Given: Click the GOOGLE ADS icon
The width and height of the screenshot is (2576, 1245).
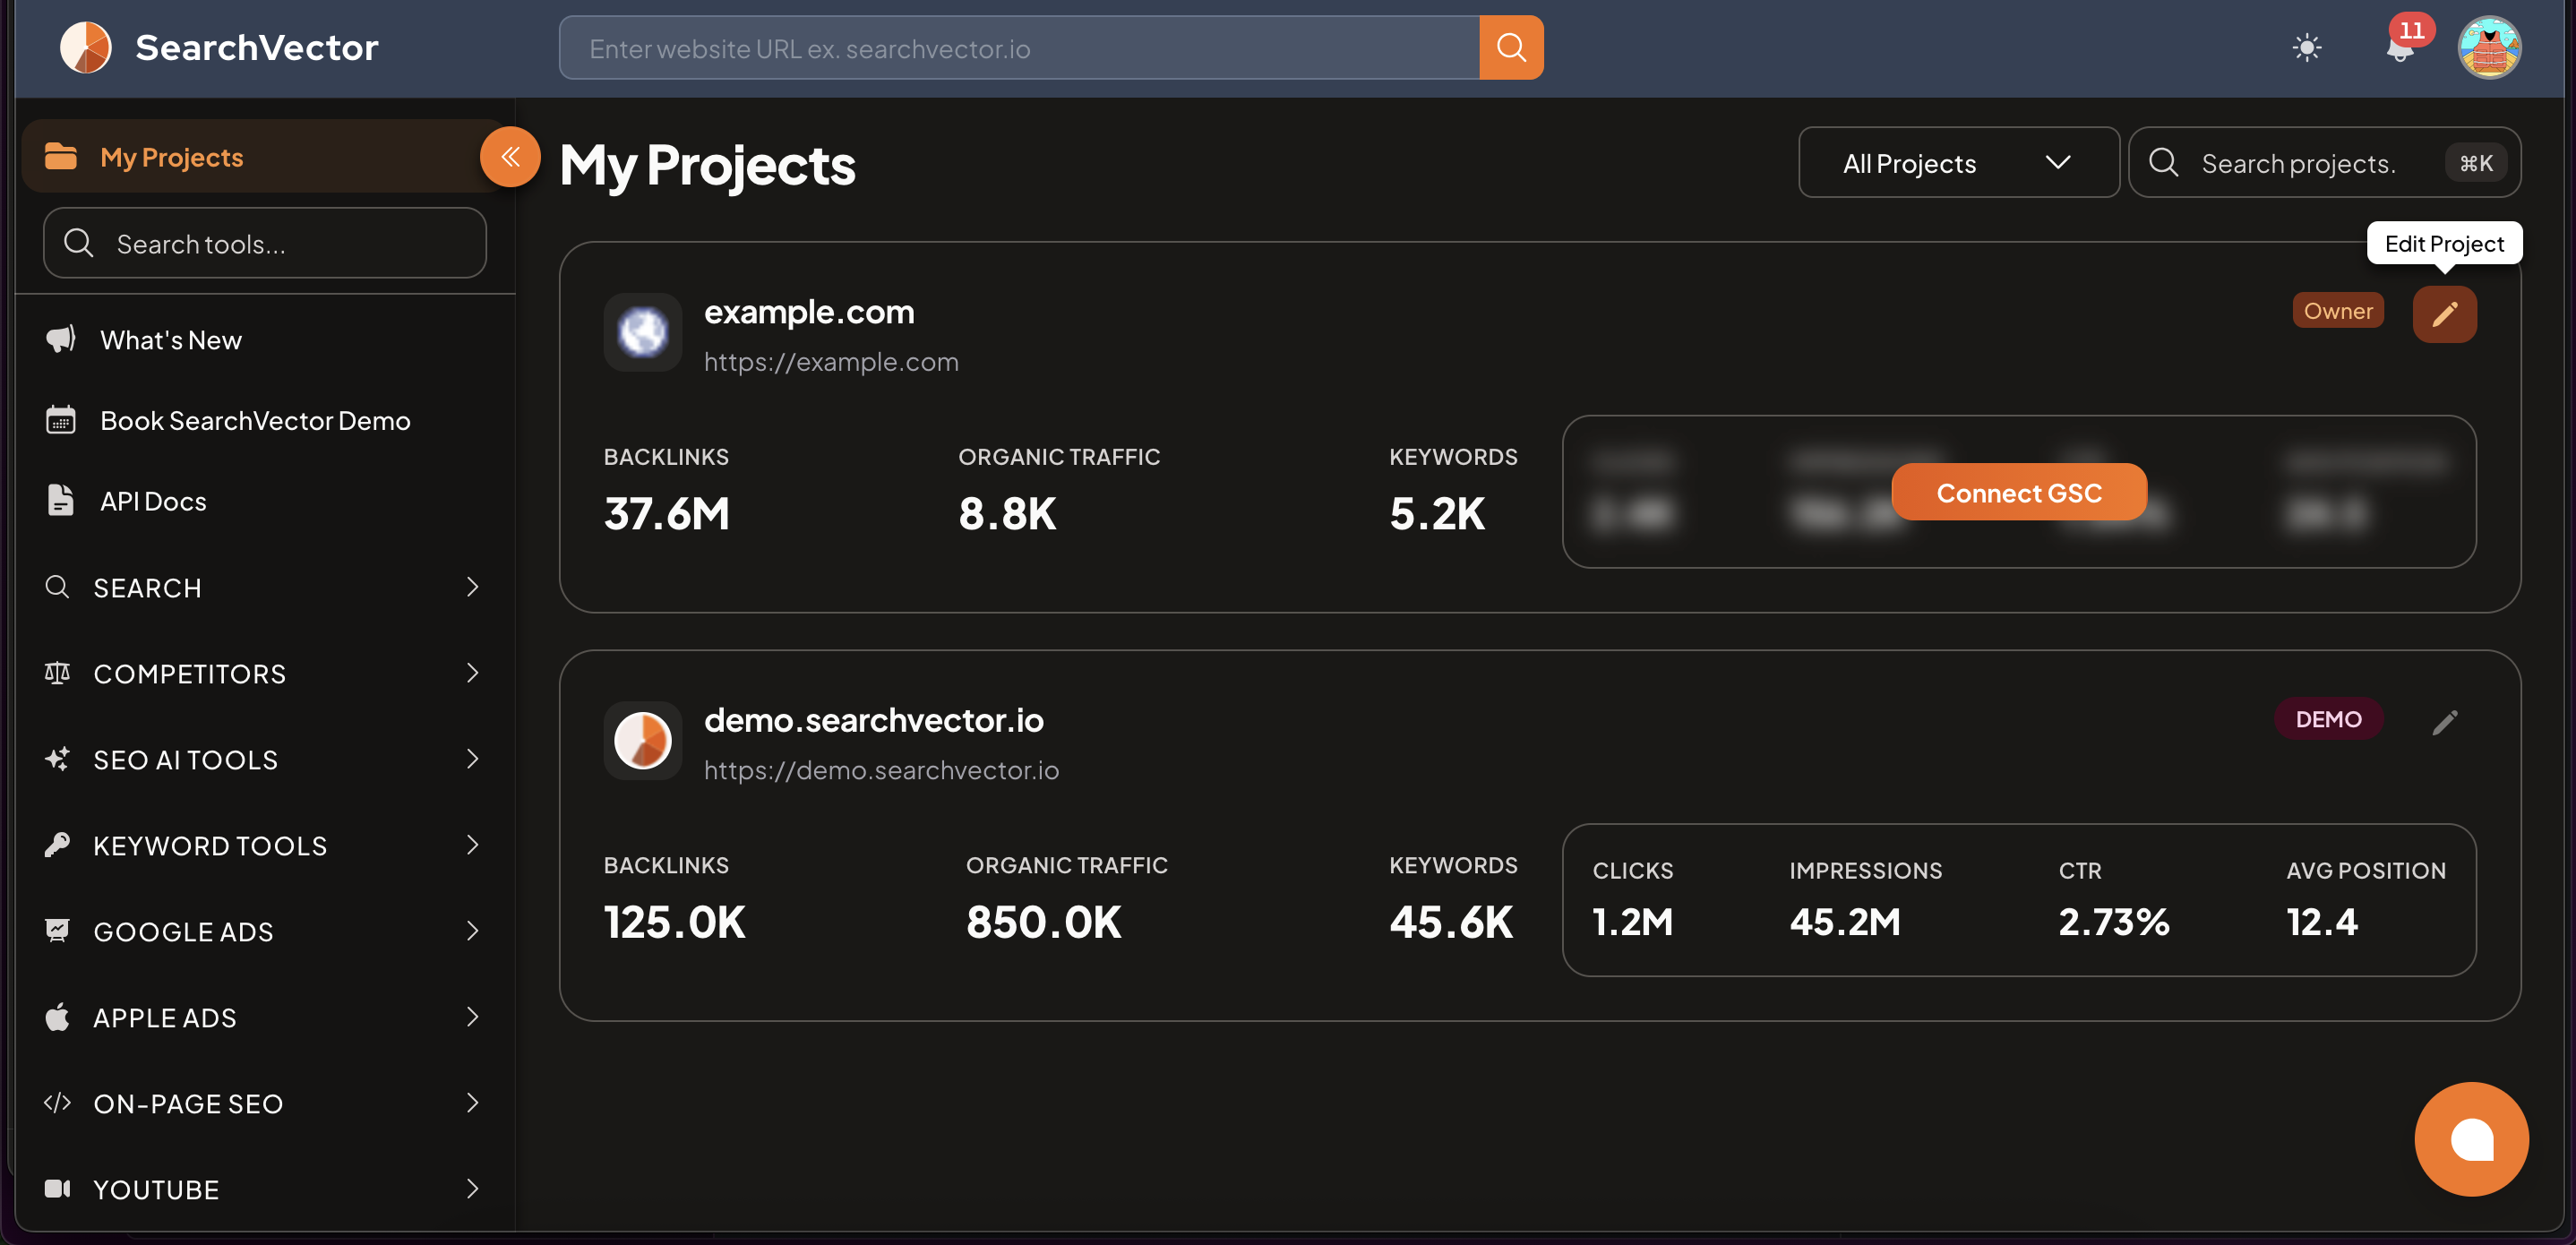Looking at the screenshot, I should (x=57, y=930).
